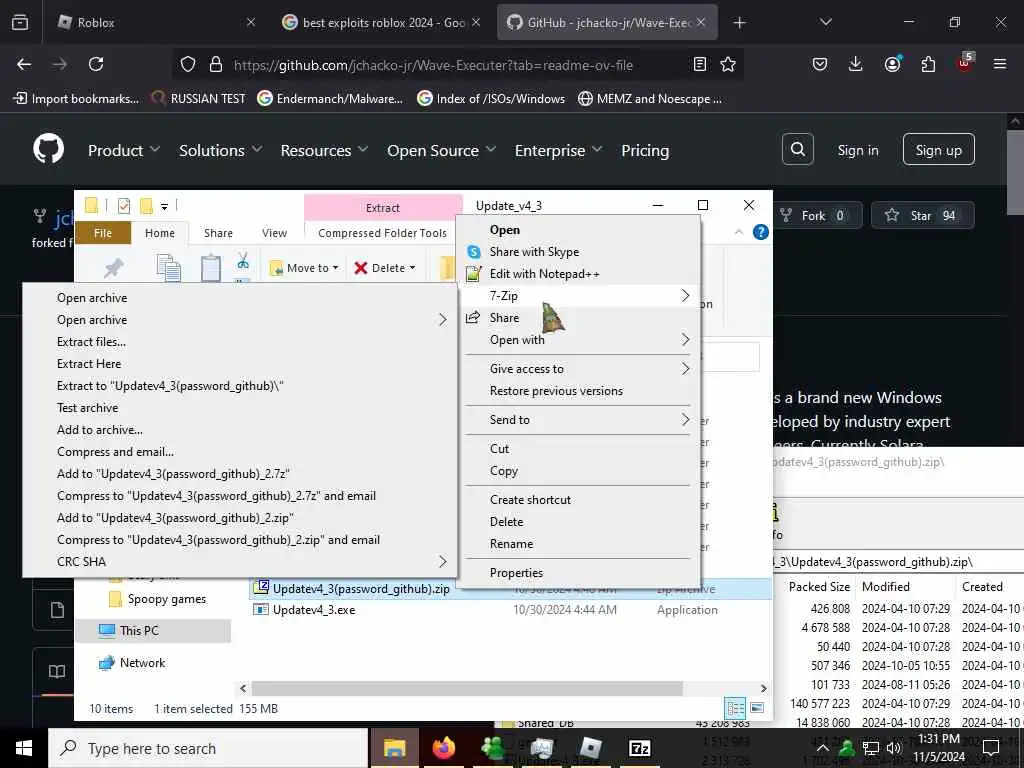Open the RUSSIAN TEST bookmark
The image size is (1024, 768).
click(x=199, y=99)
